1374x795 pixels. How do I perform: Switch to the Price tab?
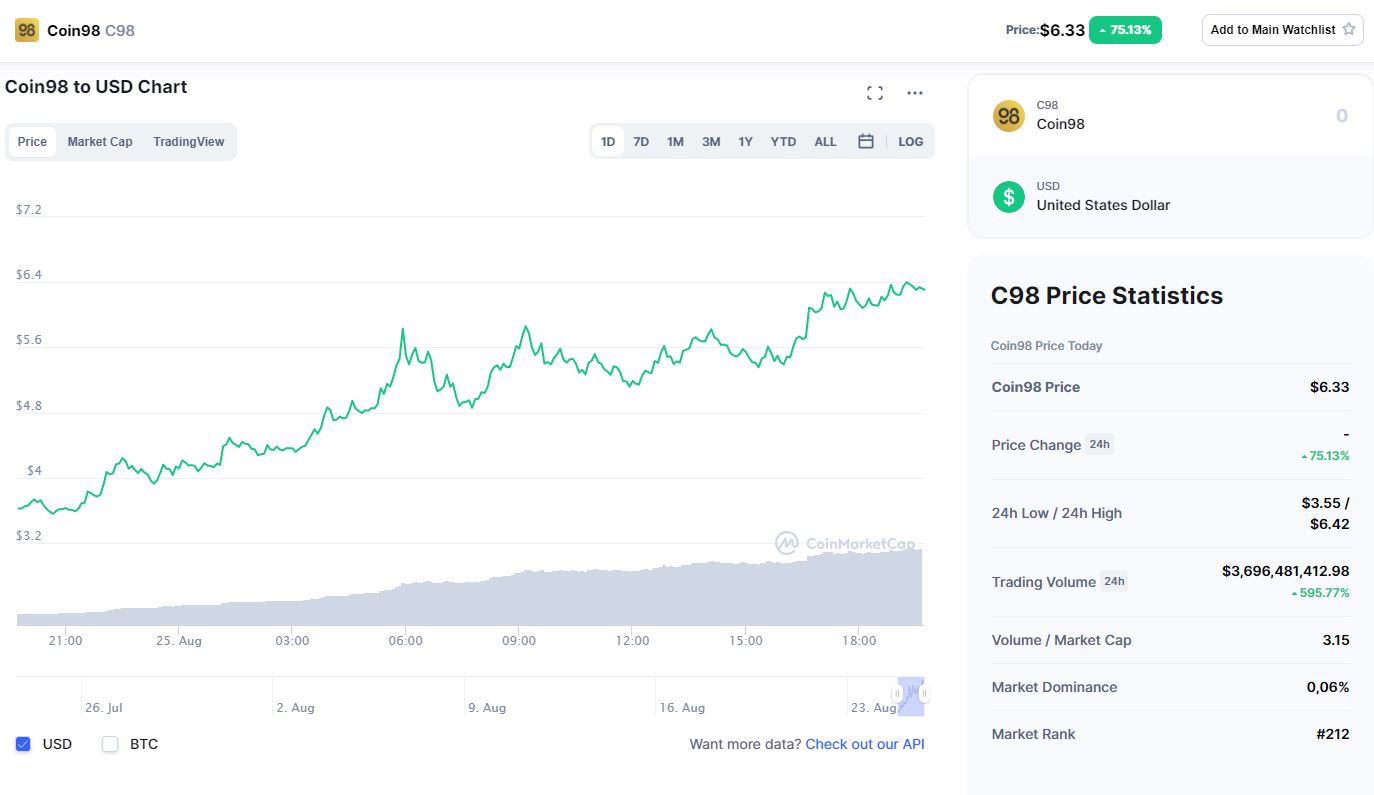(x=32, y=142)
